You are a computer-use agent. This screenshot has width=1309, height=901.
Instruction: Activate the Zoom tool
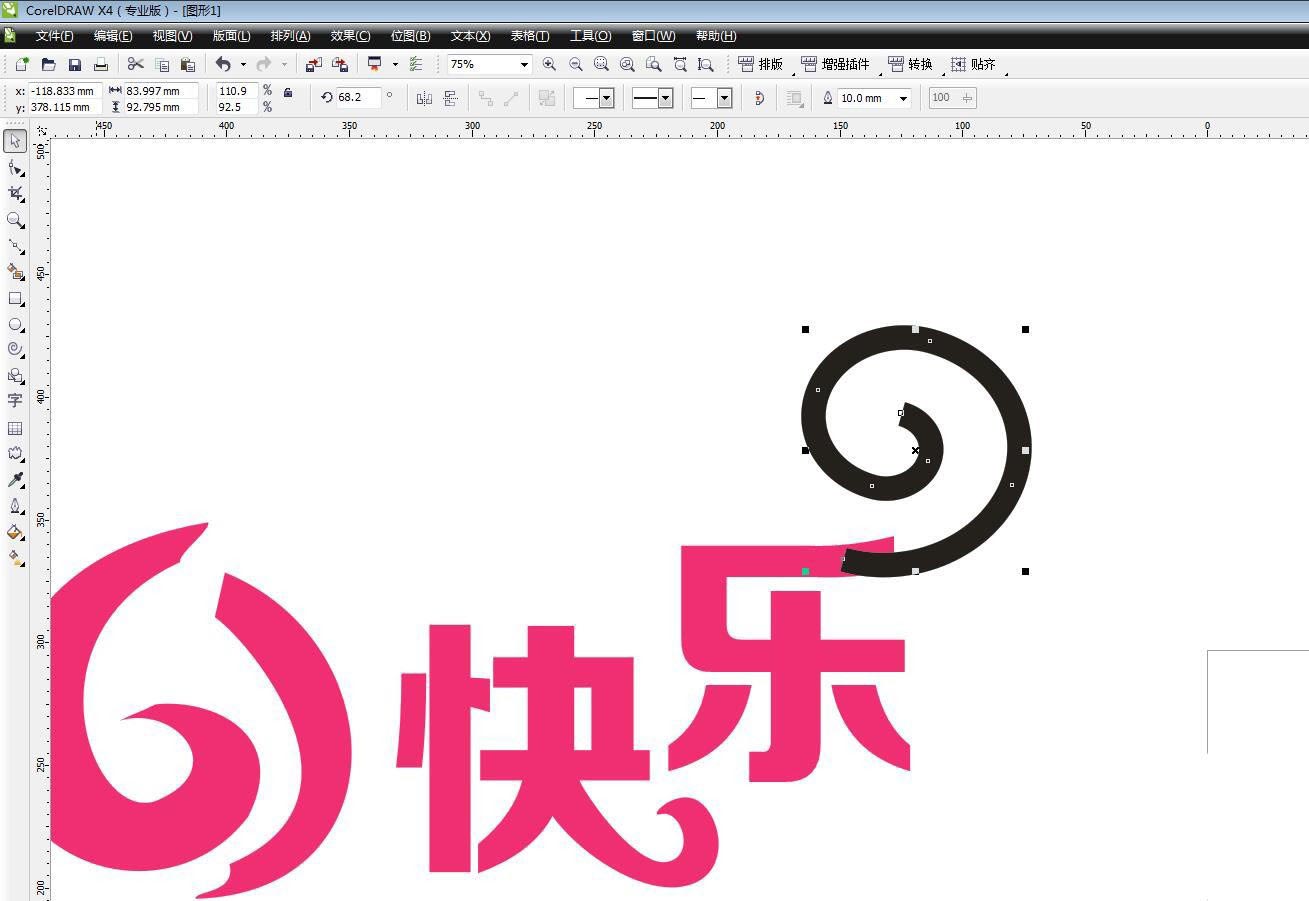(15, 219)
